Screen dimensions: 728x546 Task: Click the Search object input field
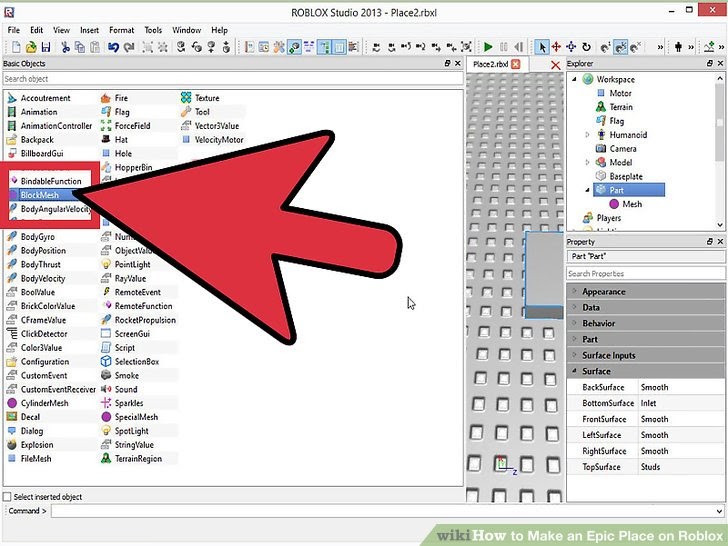coord(233,79)
